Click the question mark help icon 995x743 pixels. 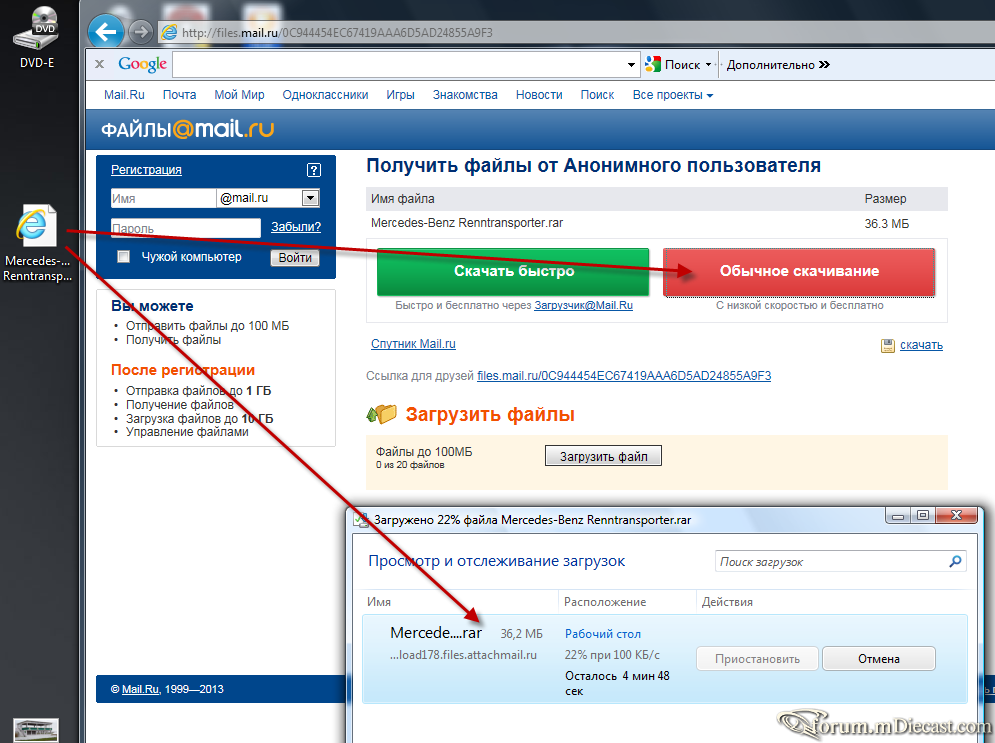[313, 169]
